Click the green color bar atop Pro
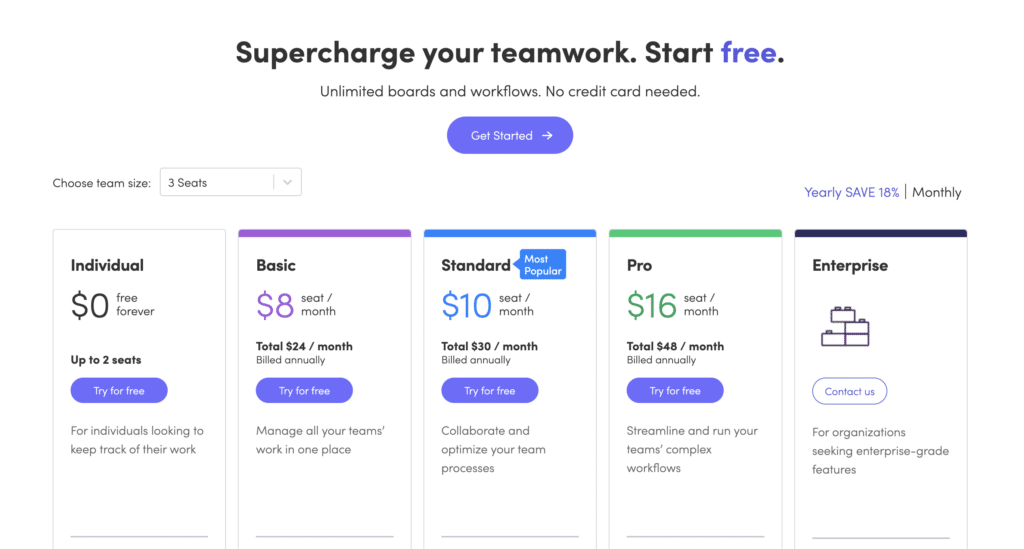 (x=696, y=233)
